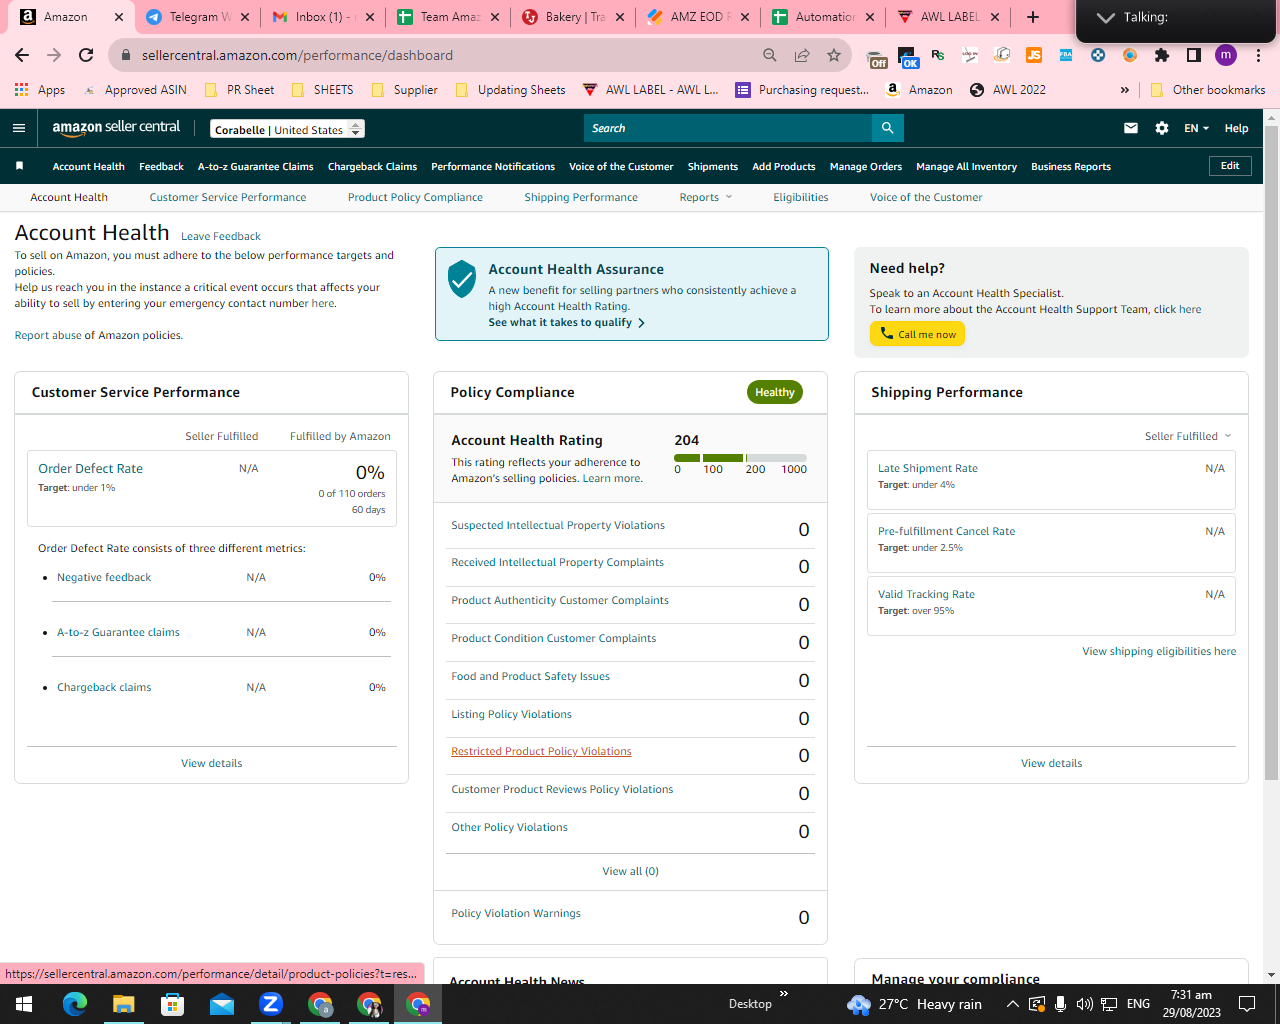Open a new browser tab
Viewport: 1280px width, 1024px height.
pos(1033,17)
